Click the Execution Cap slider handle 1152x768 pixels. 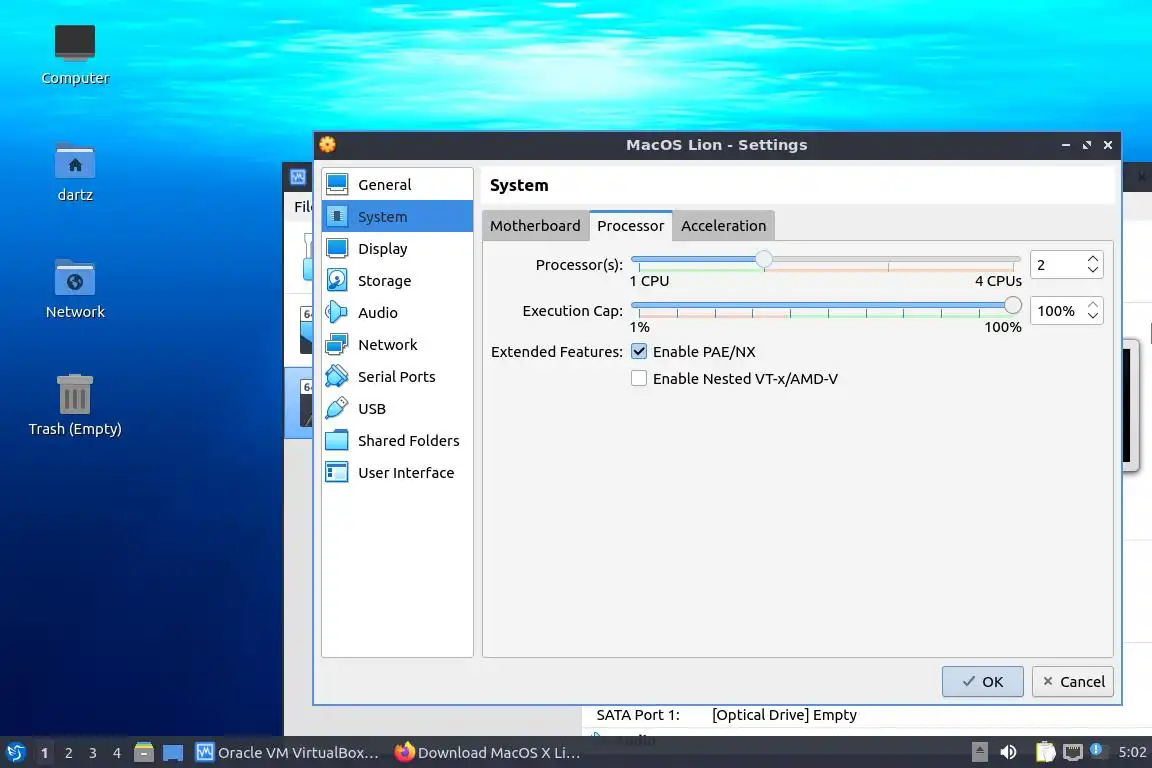pyautogui.click(x=1012, y=305)
